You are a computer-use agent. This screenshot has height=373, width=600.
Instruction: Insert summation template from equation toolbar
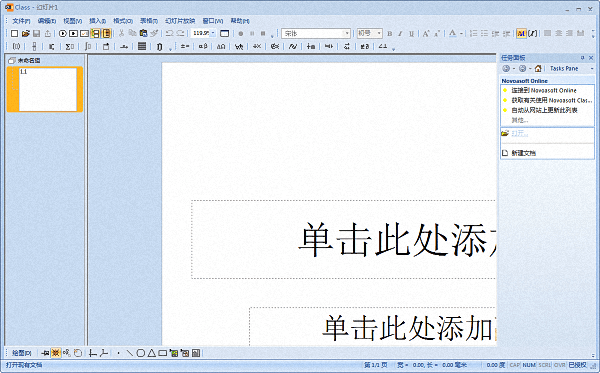click(69, 47)
